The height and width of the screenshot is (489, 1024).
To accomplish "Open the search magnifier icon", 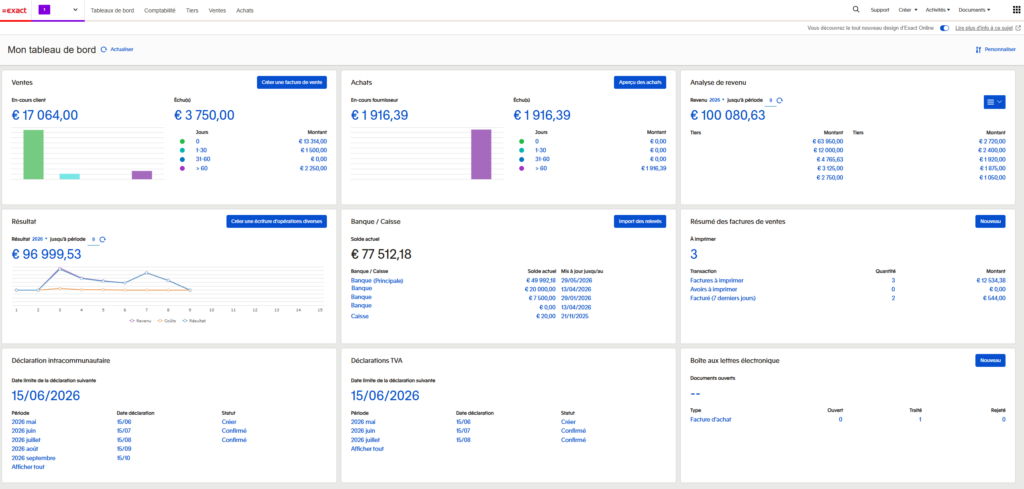I will point(856,10).
